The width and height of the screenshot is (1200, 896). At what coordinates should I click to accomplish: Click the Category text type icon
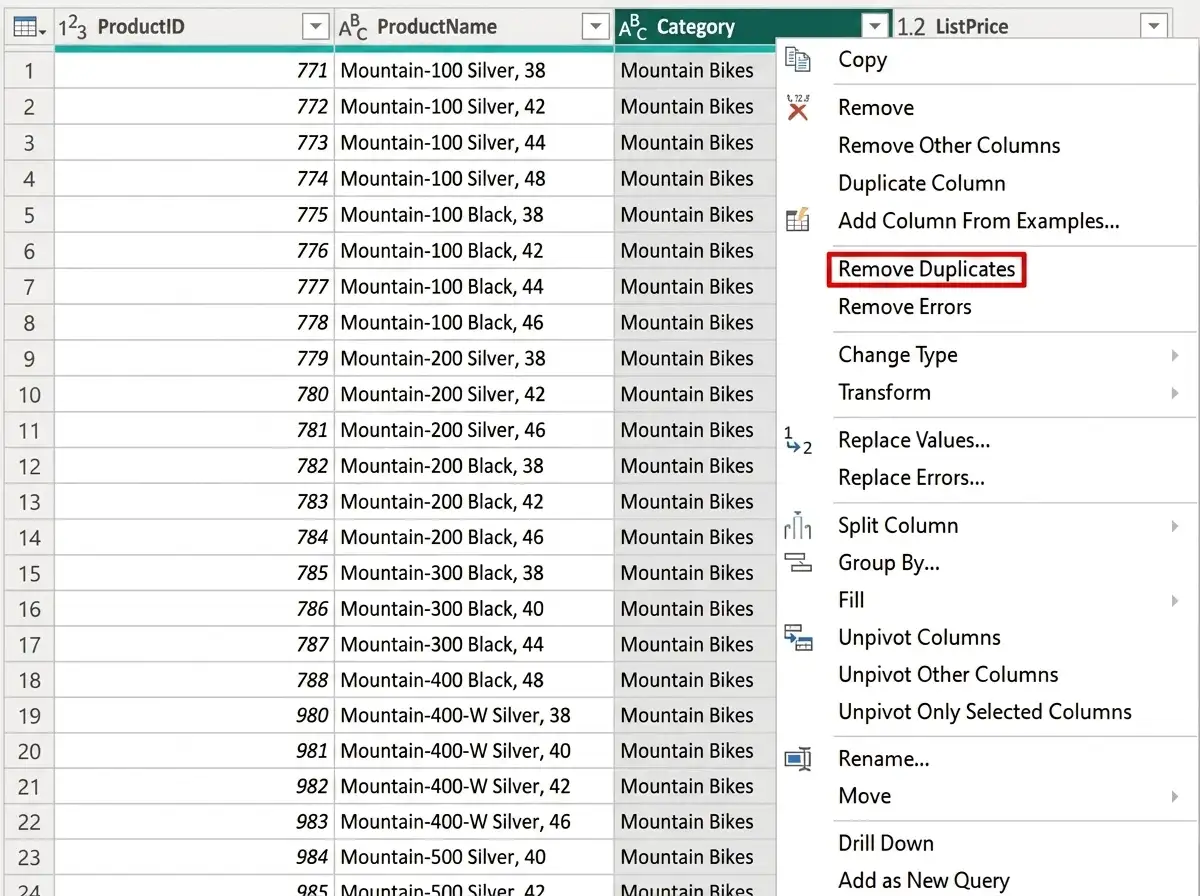633,28
